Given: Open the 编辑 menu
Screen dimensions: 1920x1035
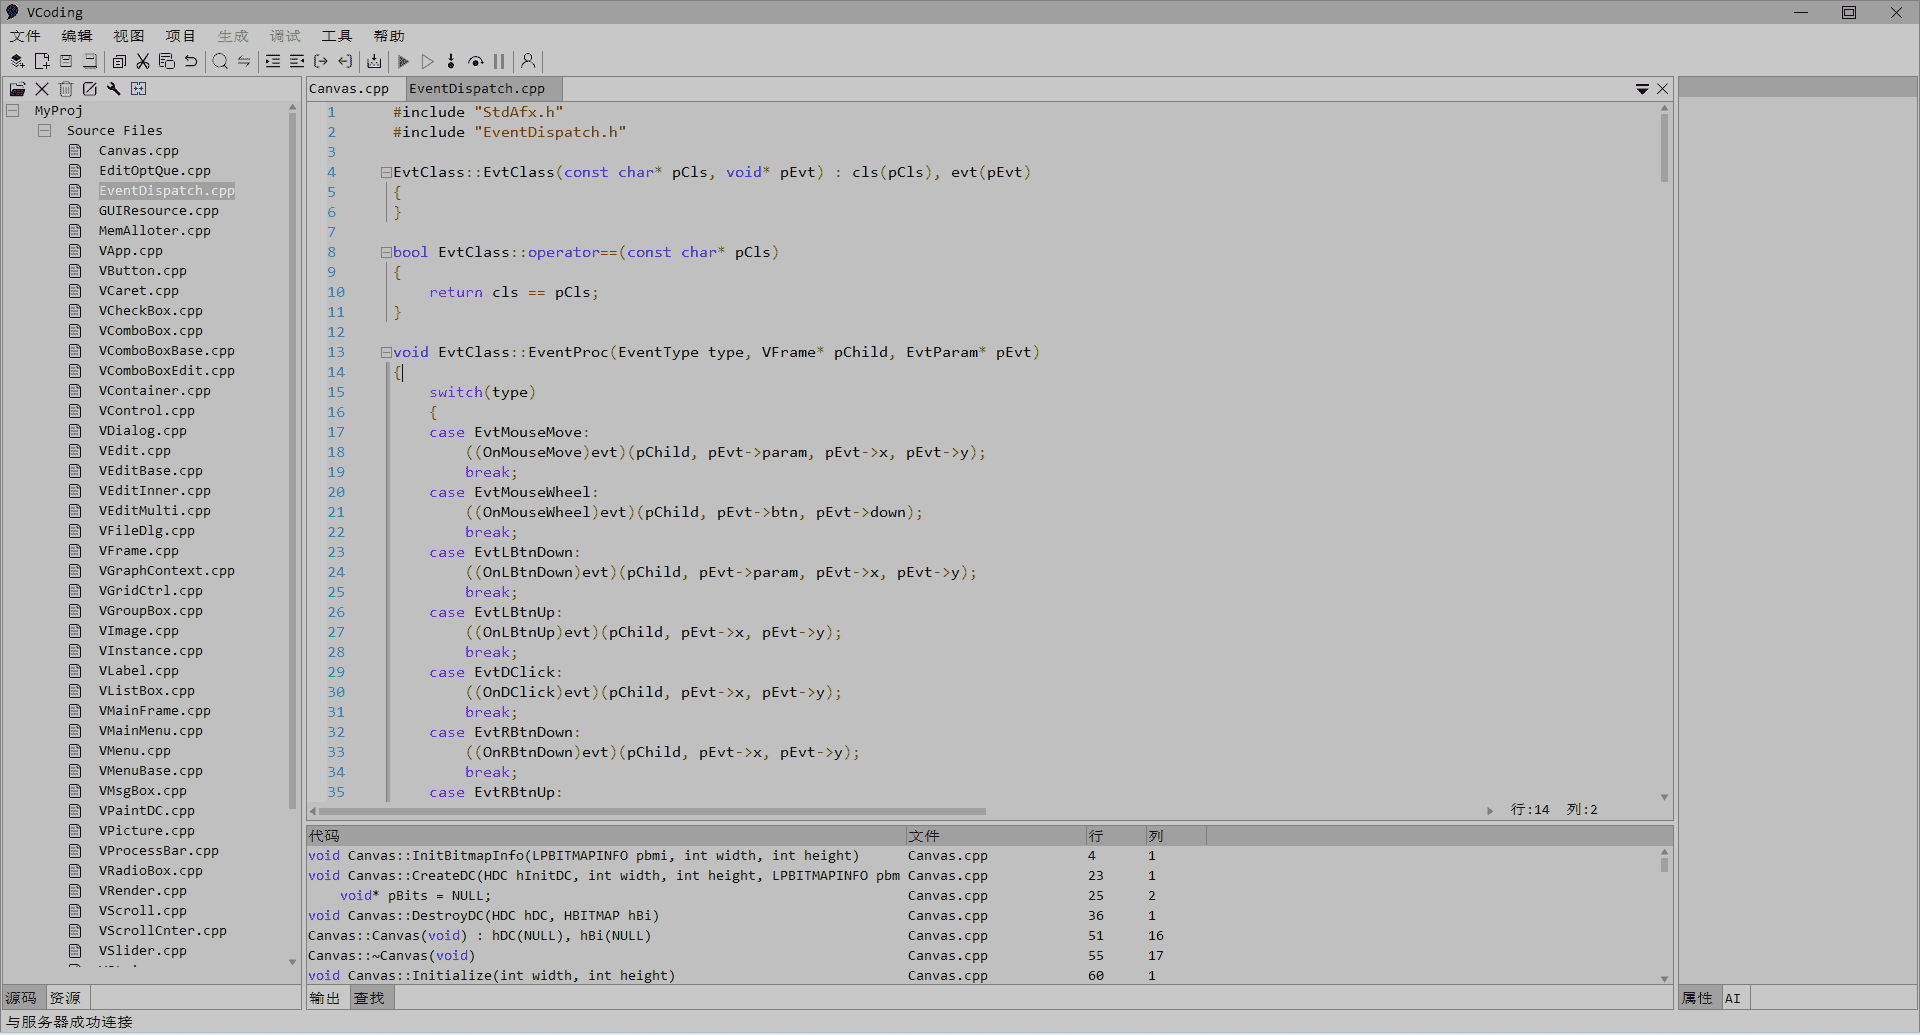Looking at the screenshot, I should point(77,36).
